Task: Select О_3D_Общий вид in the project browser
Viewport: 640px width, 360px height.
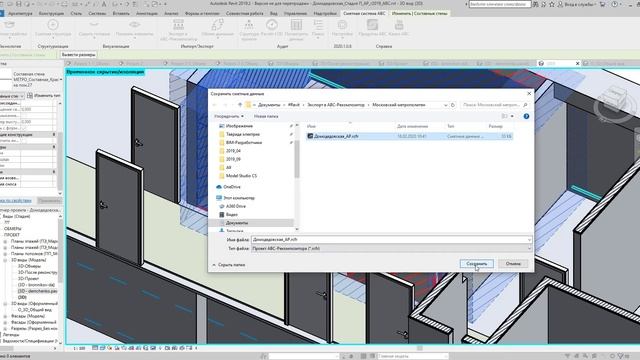Action: coord(36,310)
